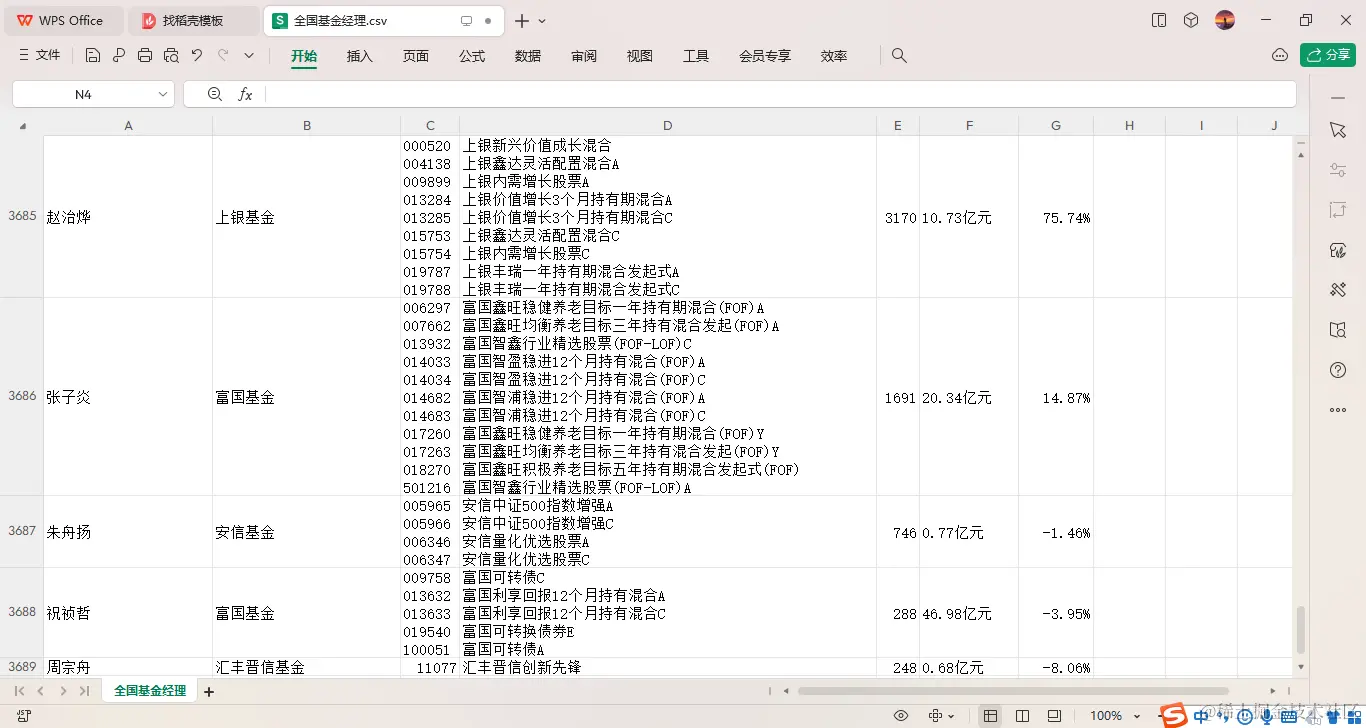Viewport: 1366px width, 728px height.
Task: Toggle eye protection mode in status bar
Action: point(901,716)
